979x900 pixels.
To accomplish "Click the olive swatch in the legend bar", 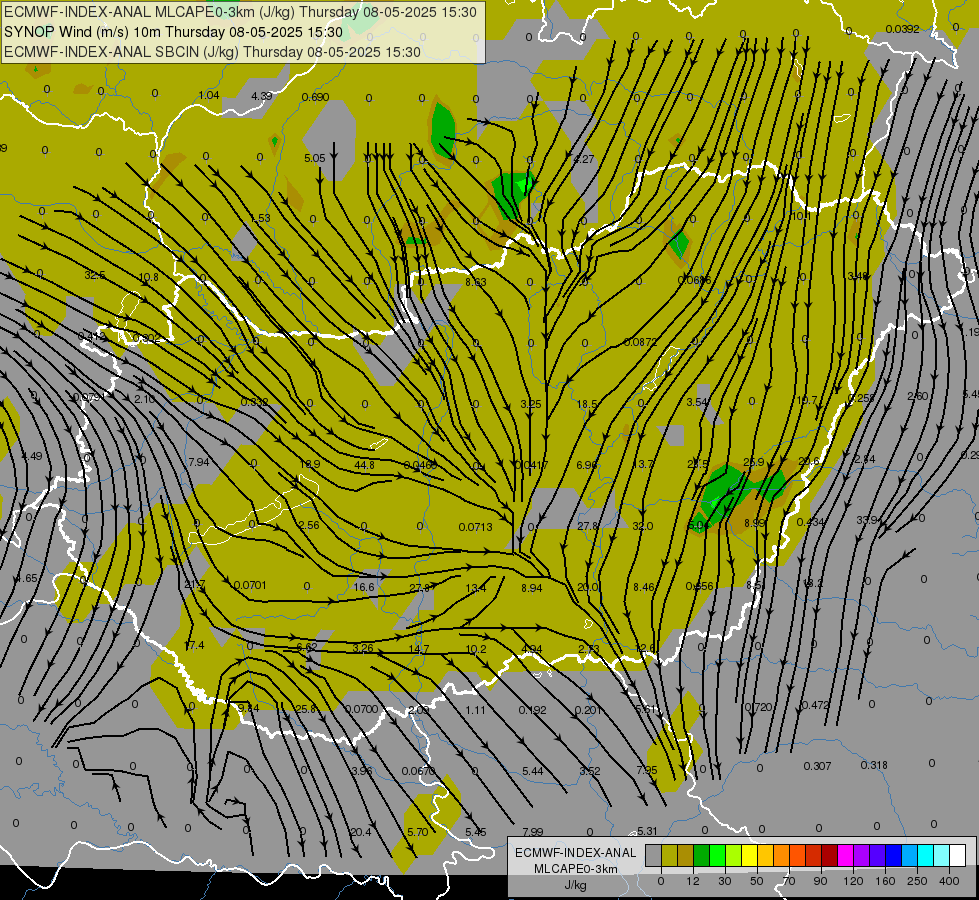I will tap(669, 856).
